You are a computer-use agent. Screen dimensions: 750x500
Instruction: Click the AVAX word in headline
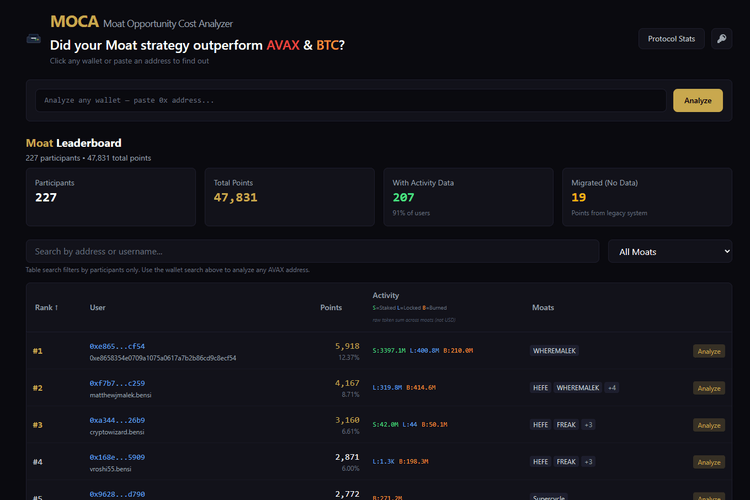(x=283, y=45)
